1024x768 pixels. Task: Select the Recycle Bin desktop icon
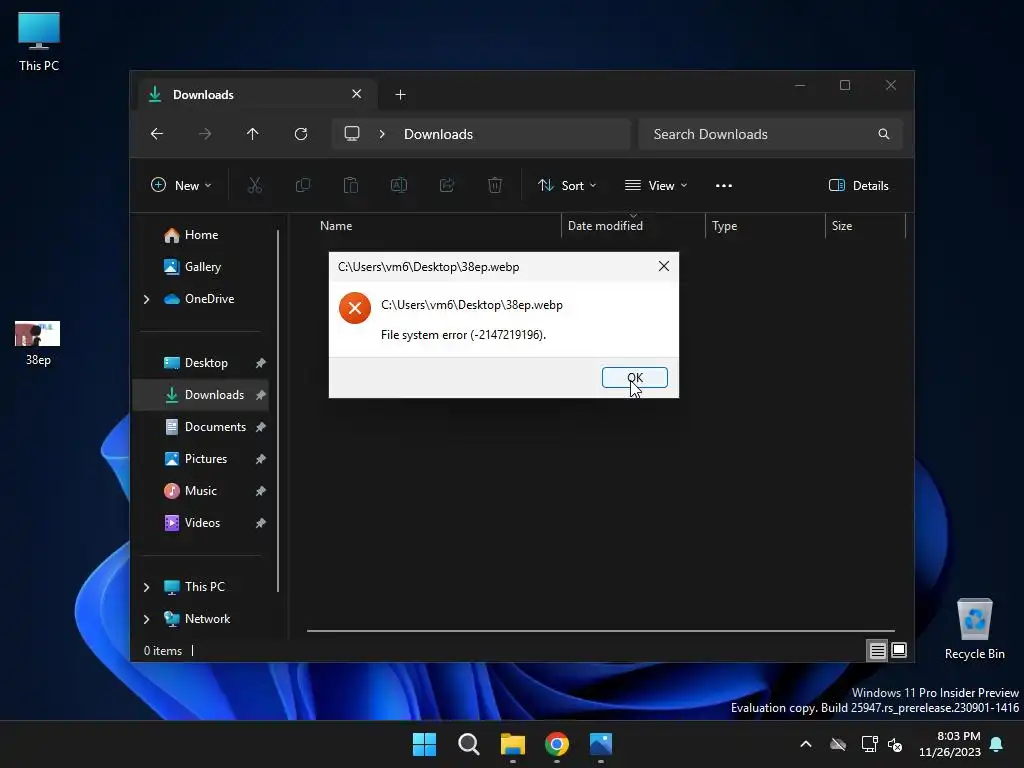[x=974, y=629]
